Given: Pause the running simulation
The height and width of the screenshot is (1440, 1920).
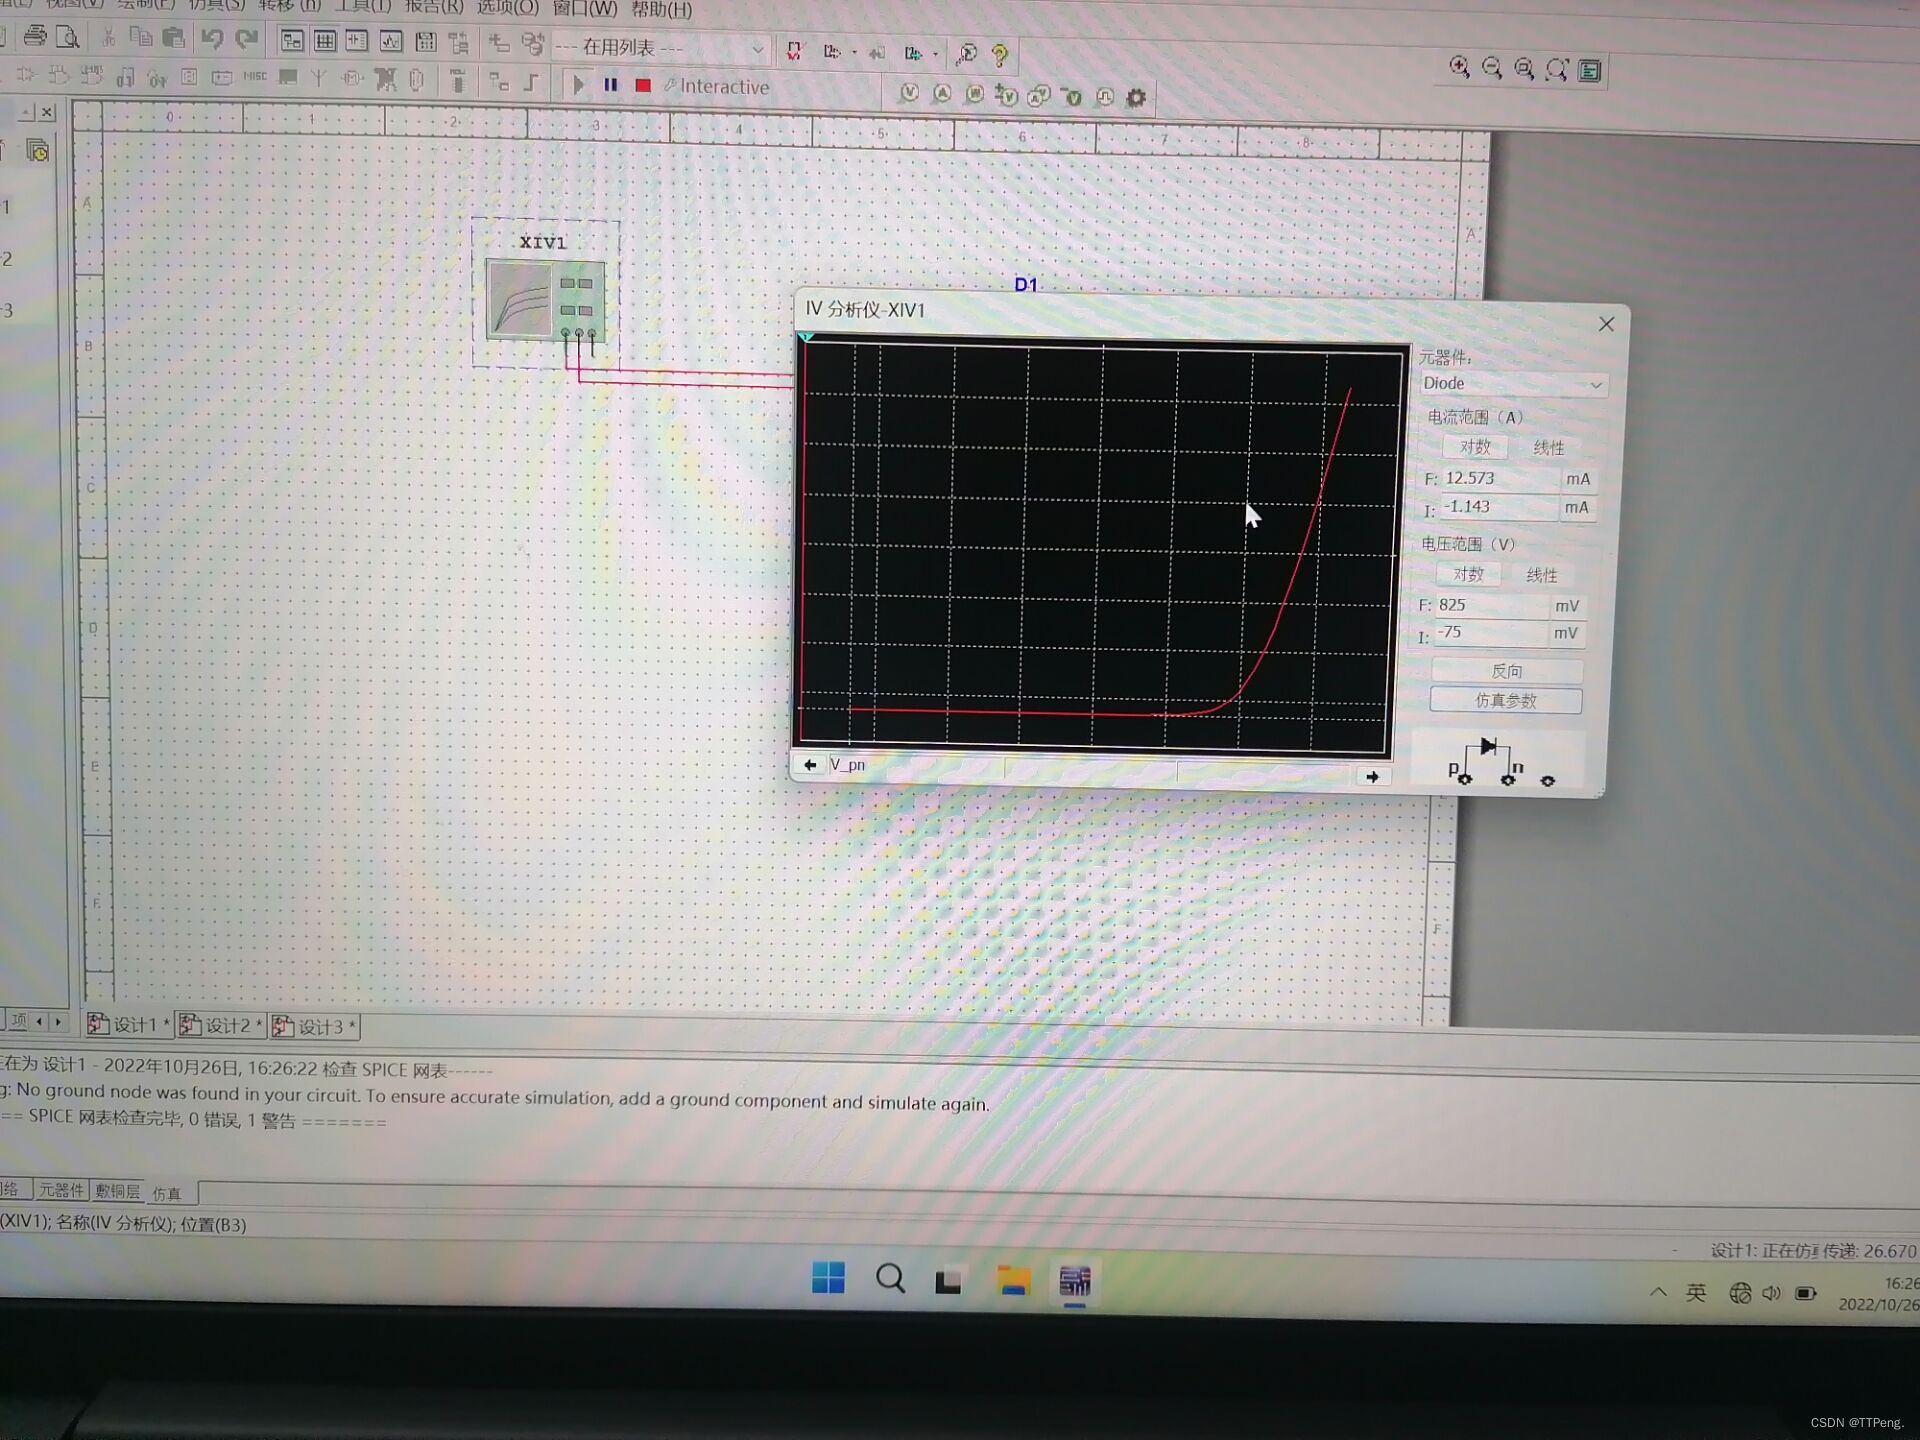Looking at the screenshot, I should [x=610, y=85].
